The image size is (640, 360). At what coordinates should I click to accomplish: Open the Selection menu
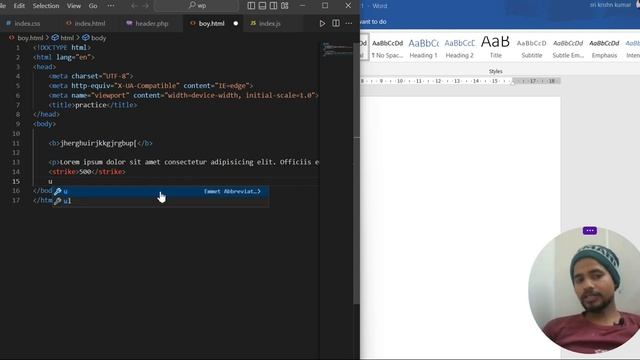click(x=46, y=6)
